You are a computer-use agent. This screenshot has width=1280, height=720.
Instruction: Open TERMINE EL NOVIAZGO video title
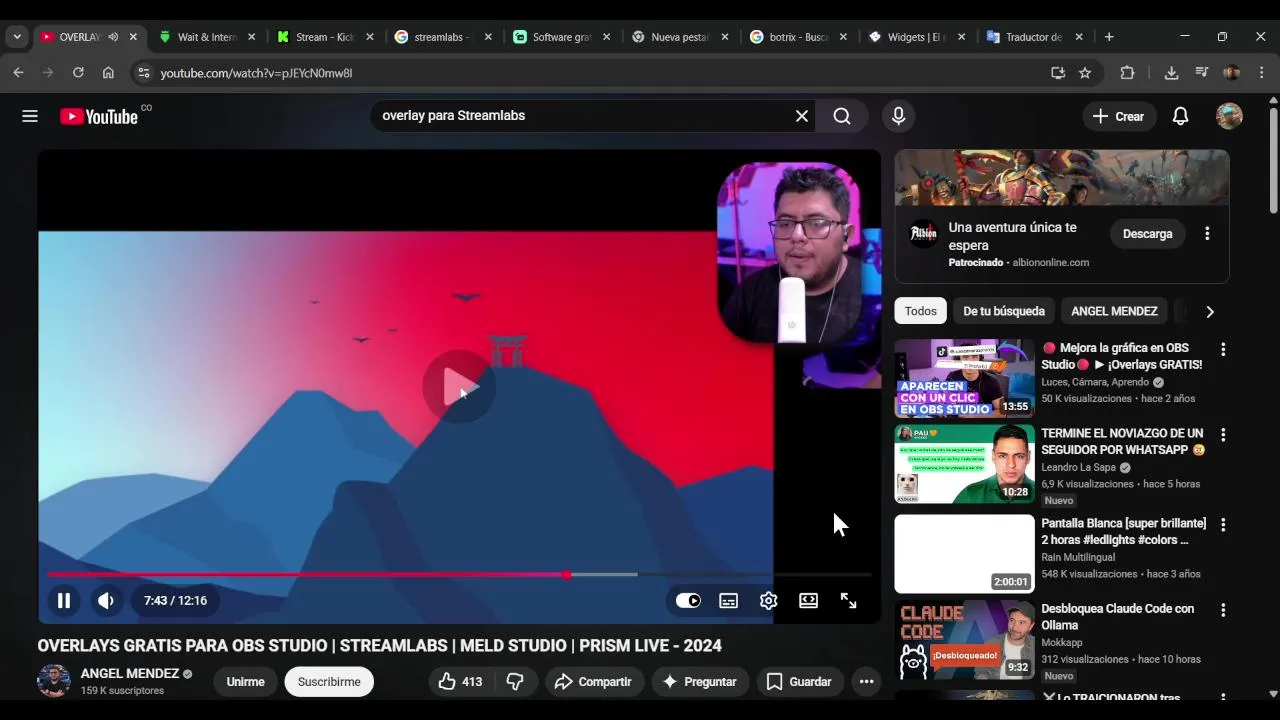pyautogui.click(x=1122, y=441)
